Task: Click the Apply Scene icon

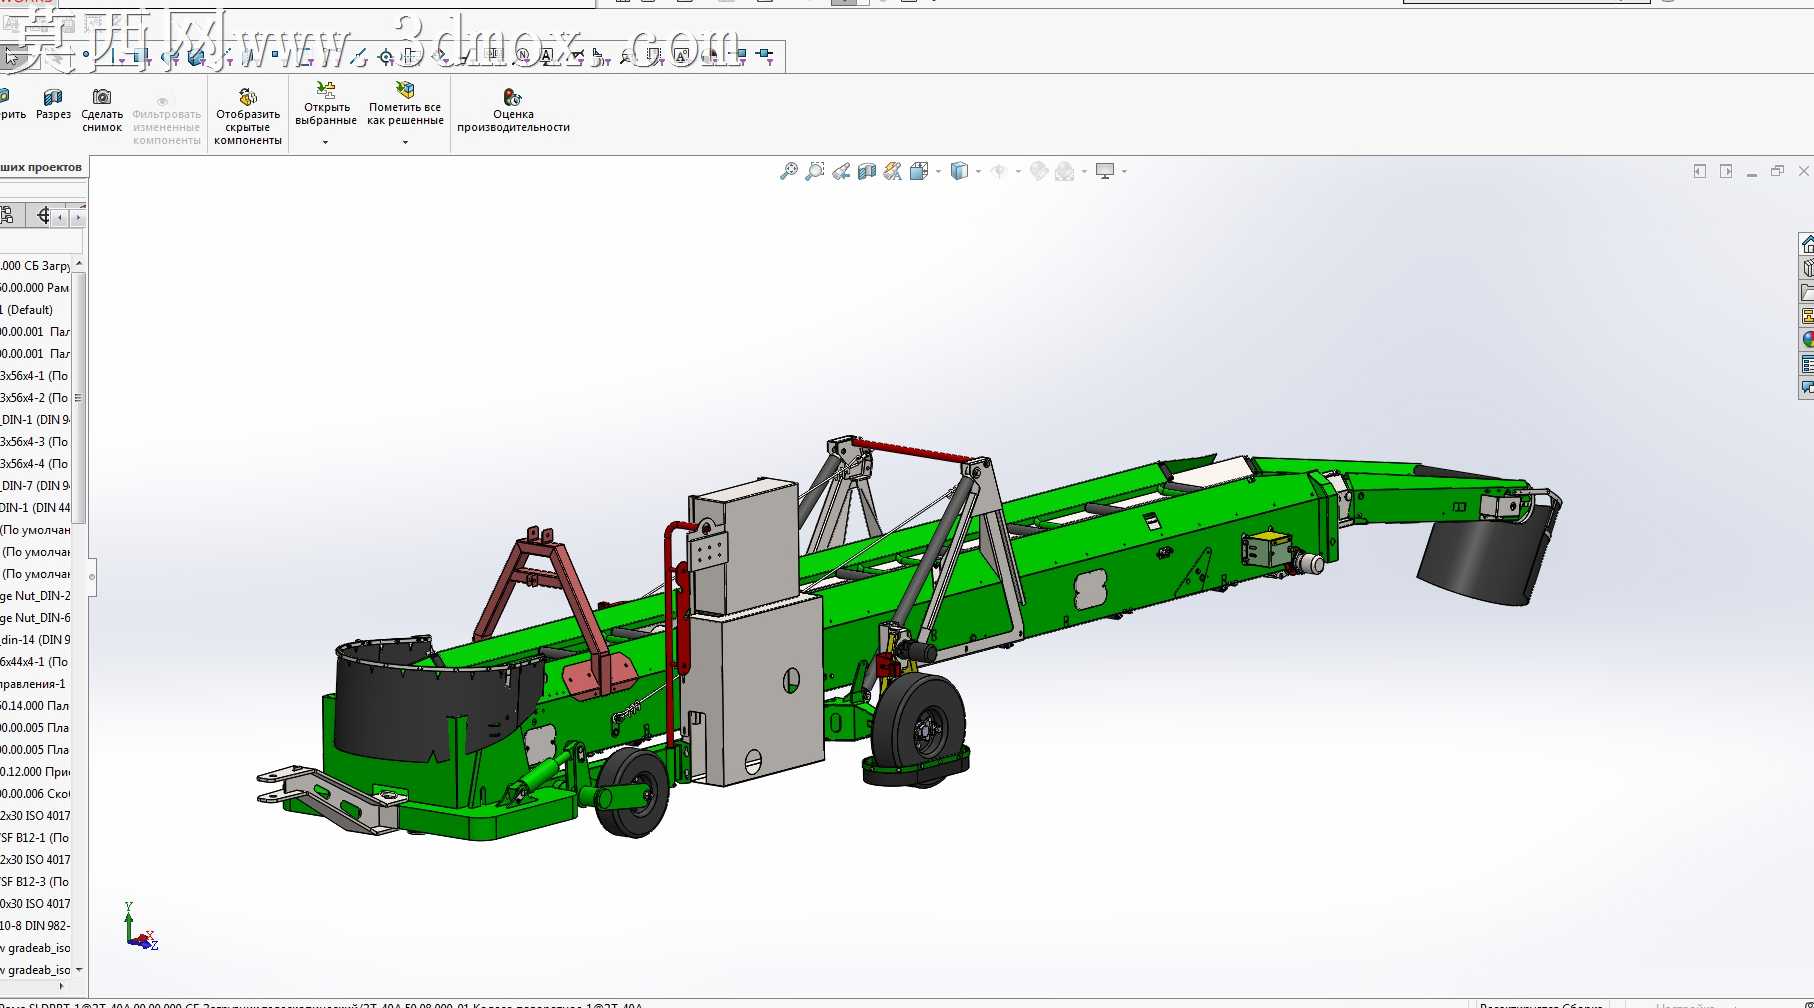Action: 1065,171
